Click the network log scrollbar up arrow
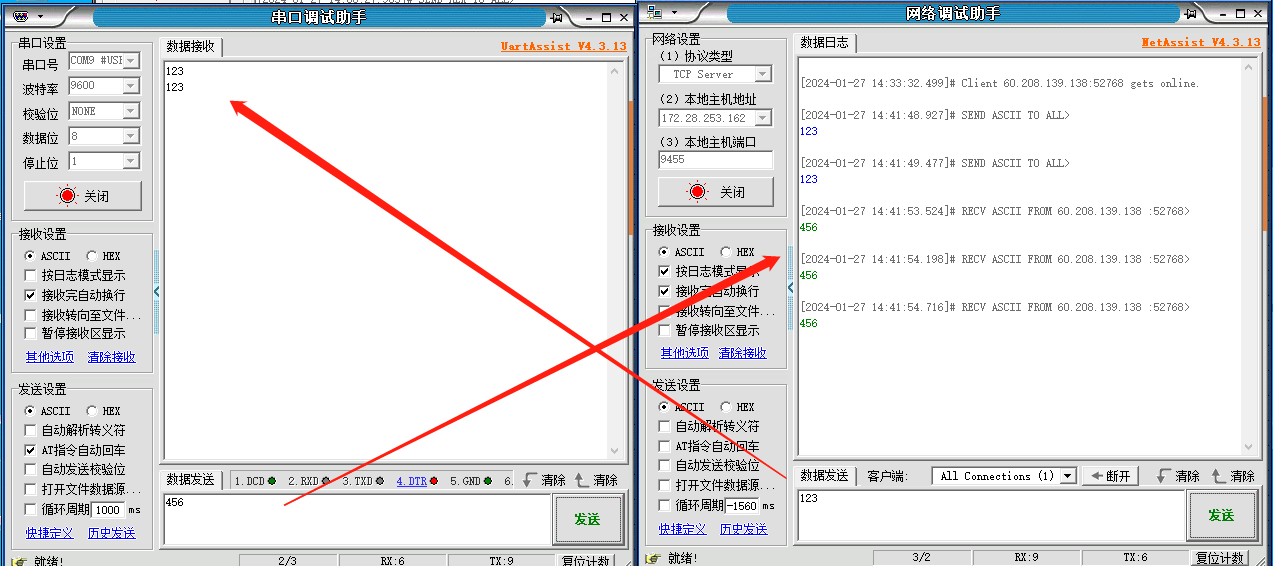Image resolution: width=1273 pixels, height=566 pixels. coord(1248,65)
